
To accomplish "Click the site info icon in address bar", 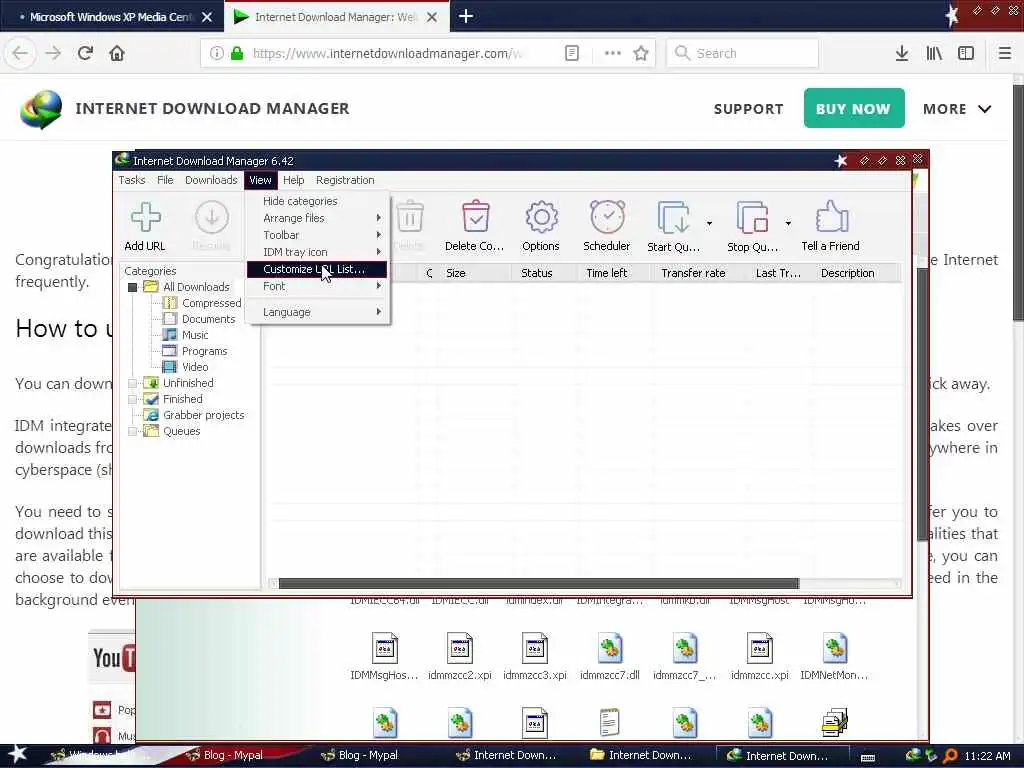I will coord(216,53).
